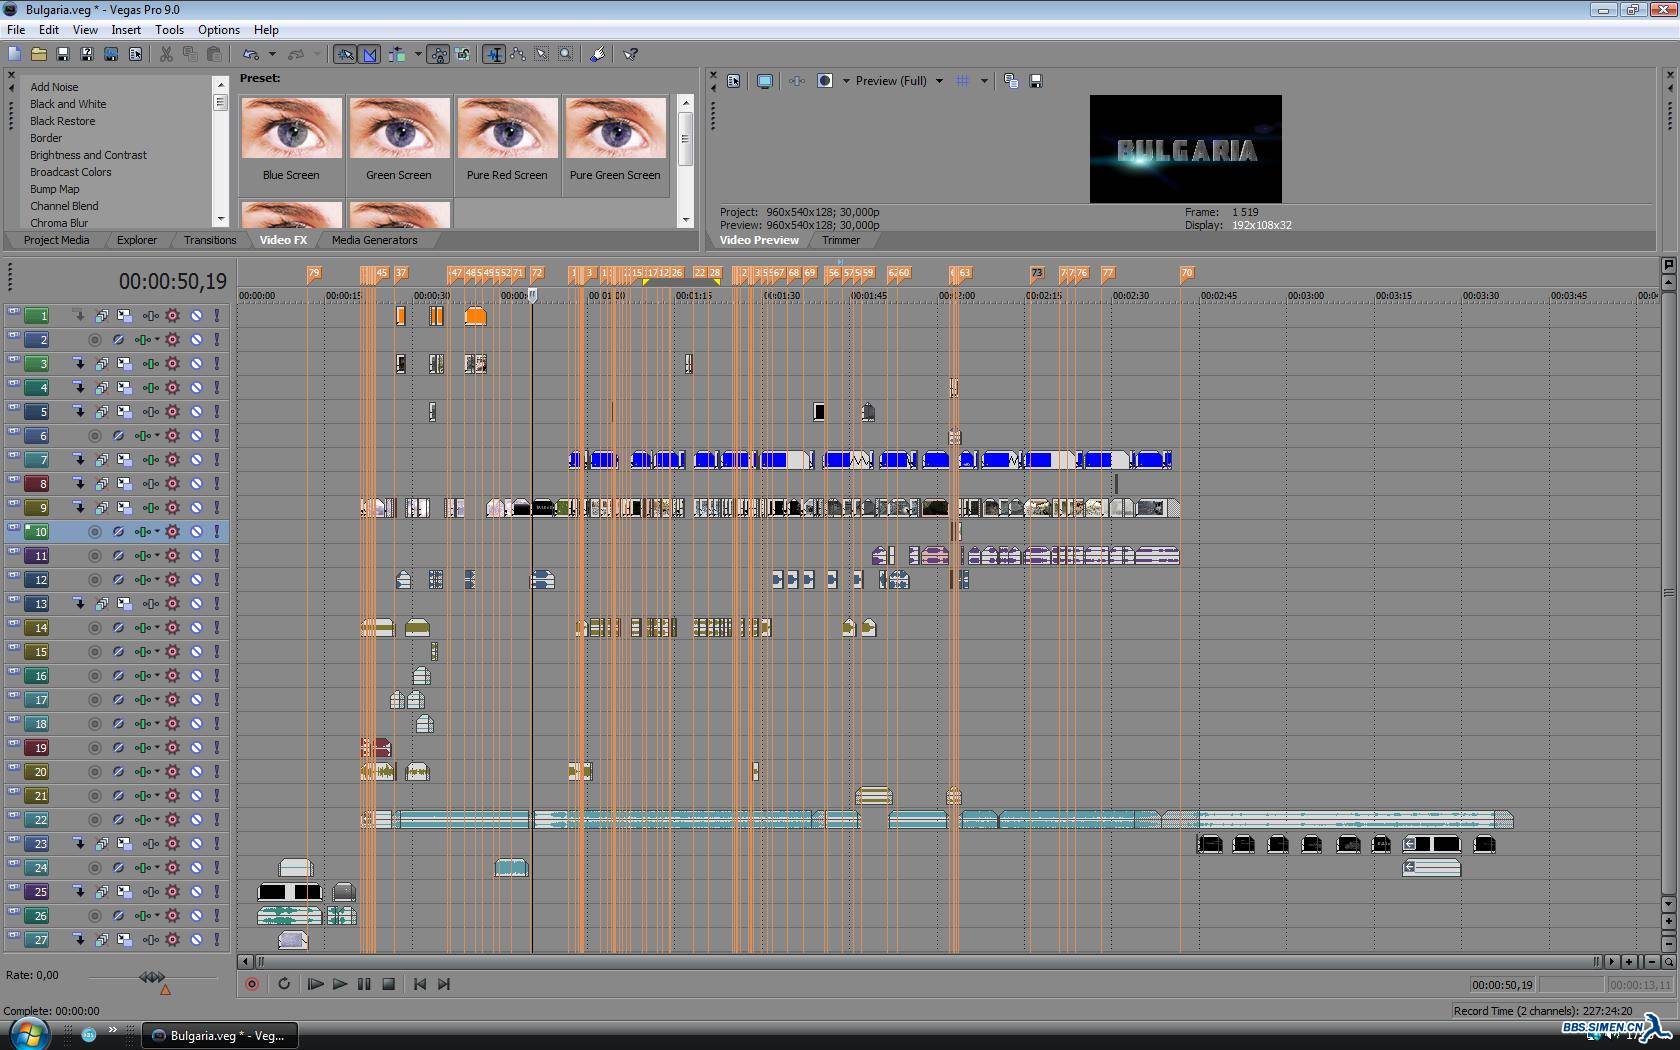1680x1050 pixels.
Task: Open the Auto Ripple mode dropdown arrow
Action: pyautogui.click(x=418, y=54)
